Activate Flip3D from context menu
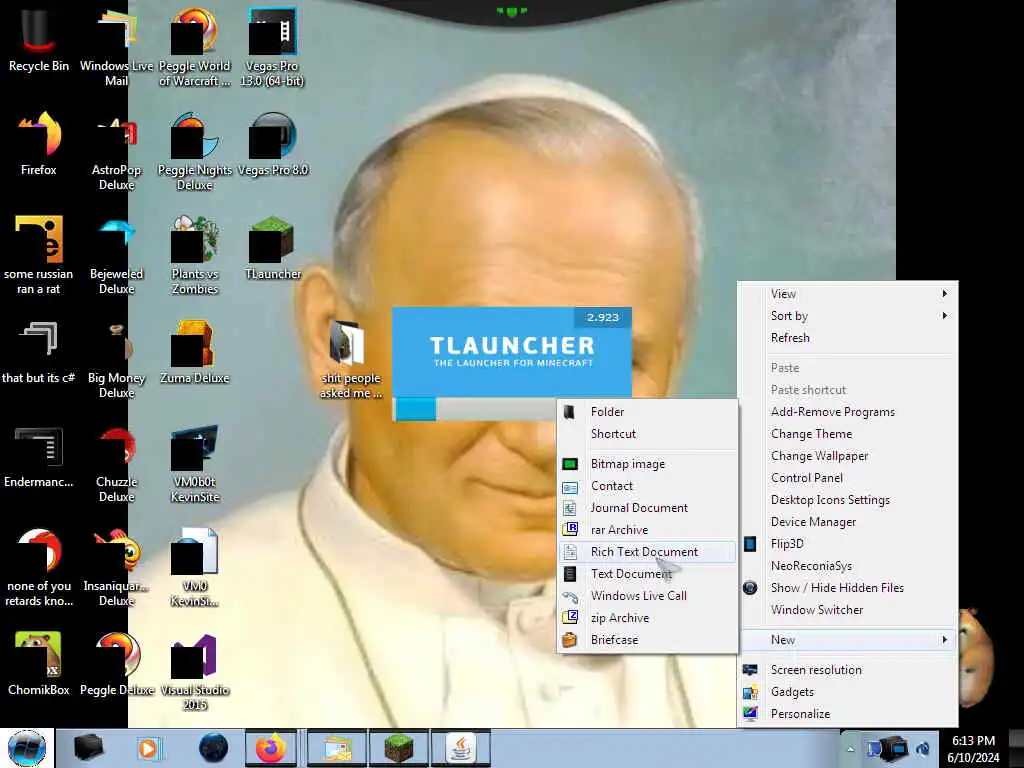The height and width of the screenshot is (768, 1024). click(849, 544)
